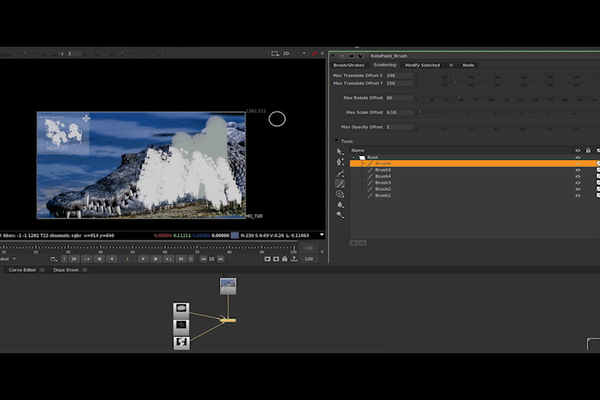Switch to the Brush/Strokes tab
The height and width of the screenshot is (400, 600).
349,65
